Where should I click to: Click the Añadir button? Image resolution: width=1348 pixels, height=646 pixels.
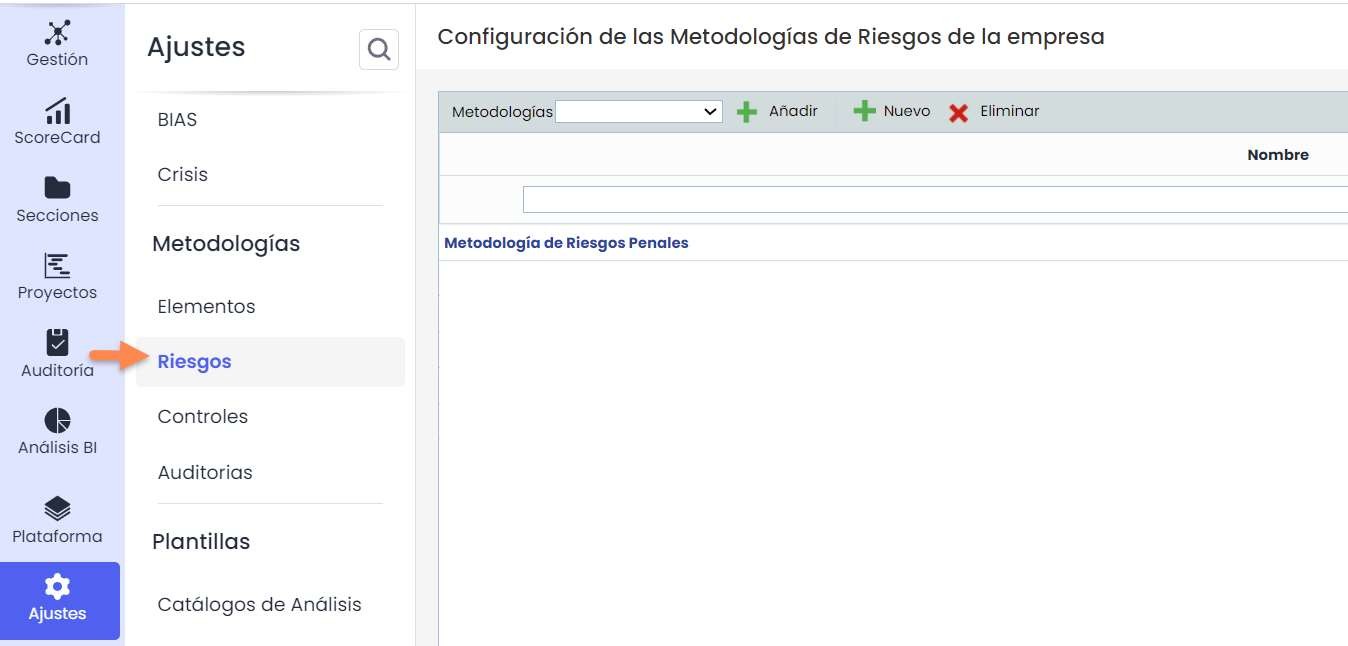coord(778,112)
